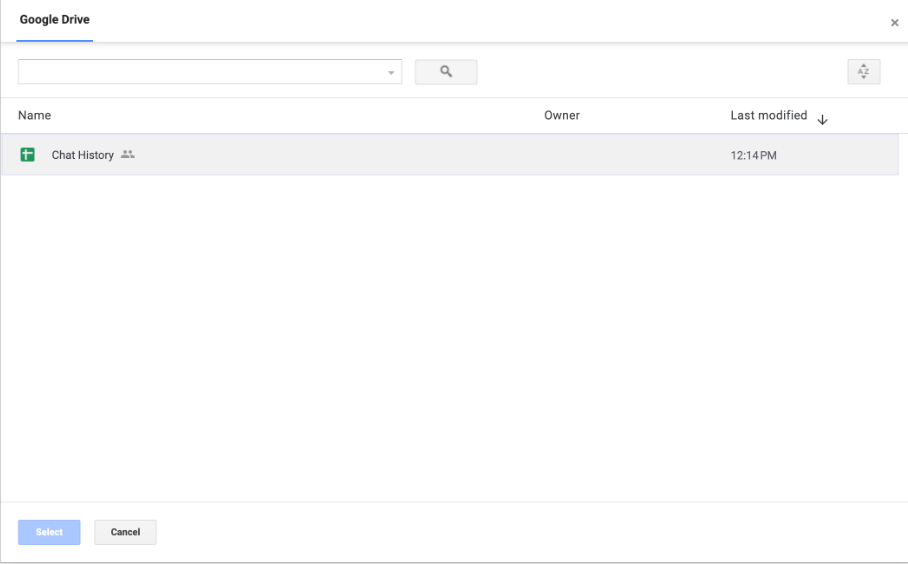Sort files by the Owner column
Viewport: 908px width, 564px height.
[x=562, y=115]
